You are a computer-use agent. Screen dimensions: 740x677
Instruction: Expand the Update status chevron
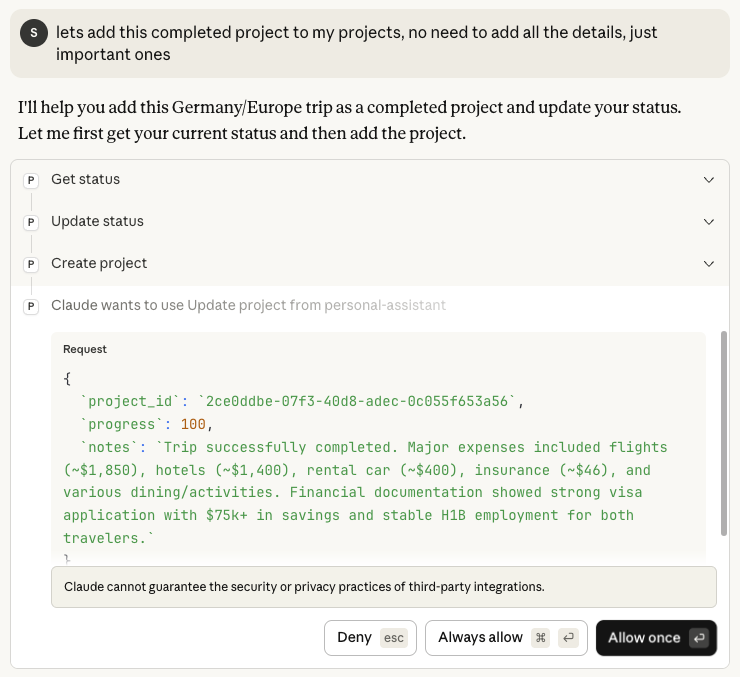(x=708, y=222)
